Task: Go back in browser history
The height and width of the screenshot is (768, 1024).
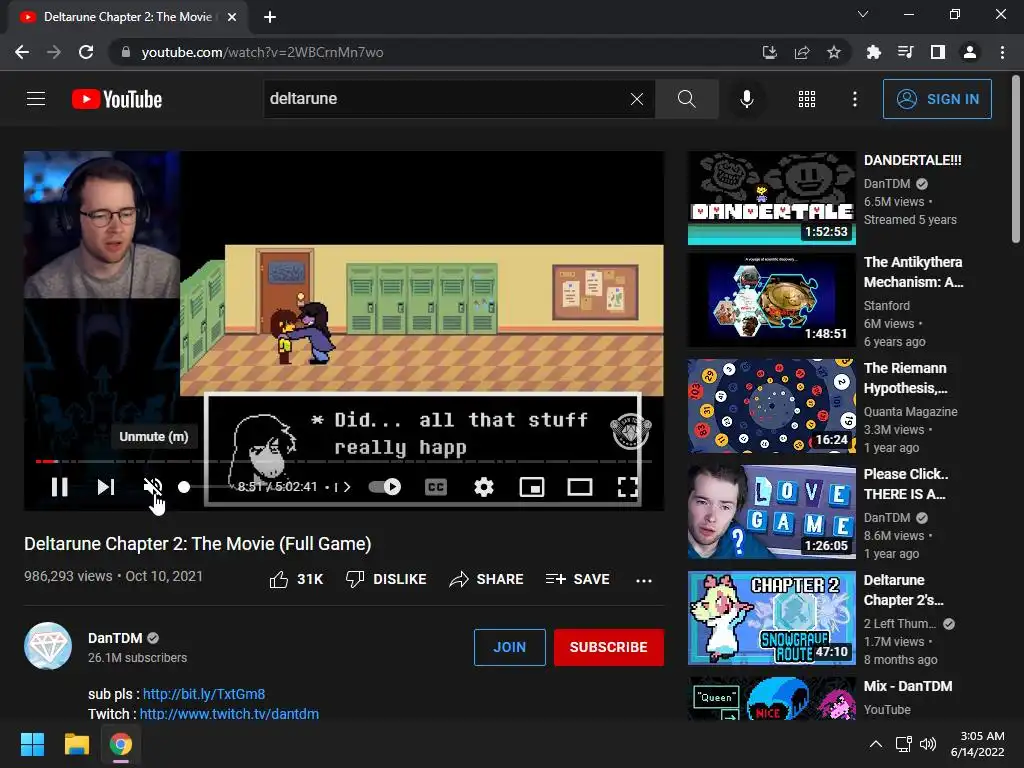Action: pos(22,52)
